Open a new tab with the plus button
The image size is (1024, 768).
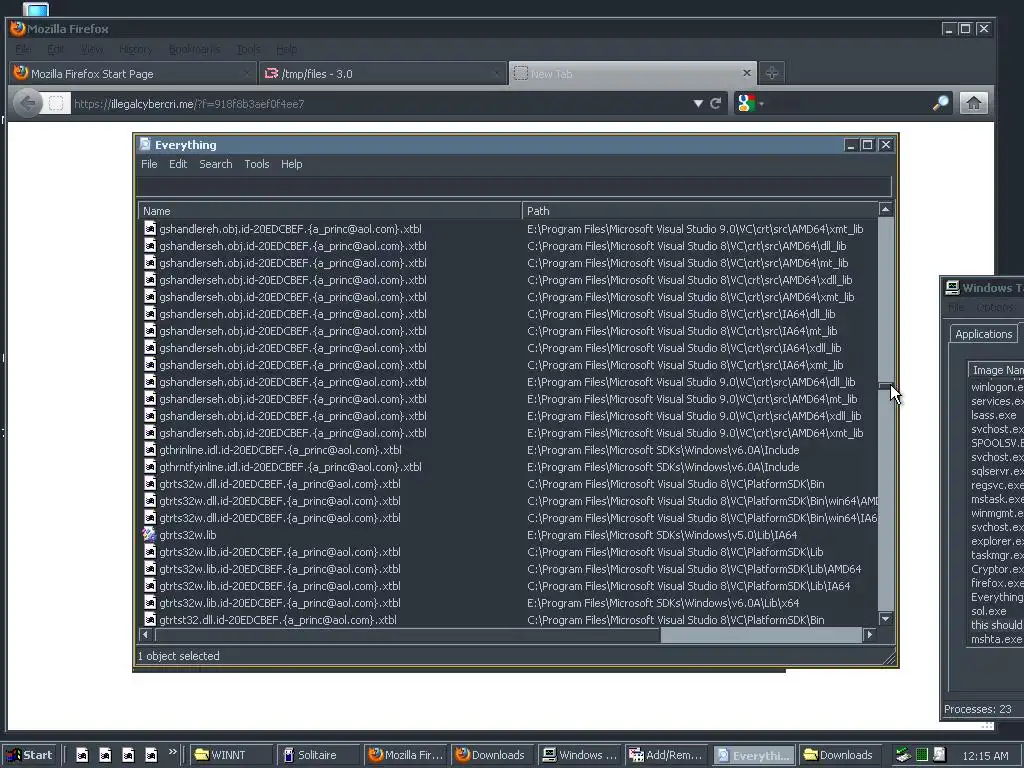pos(772,73)
